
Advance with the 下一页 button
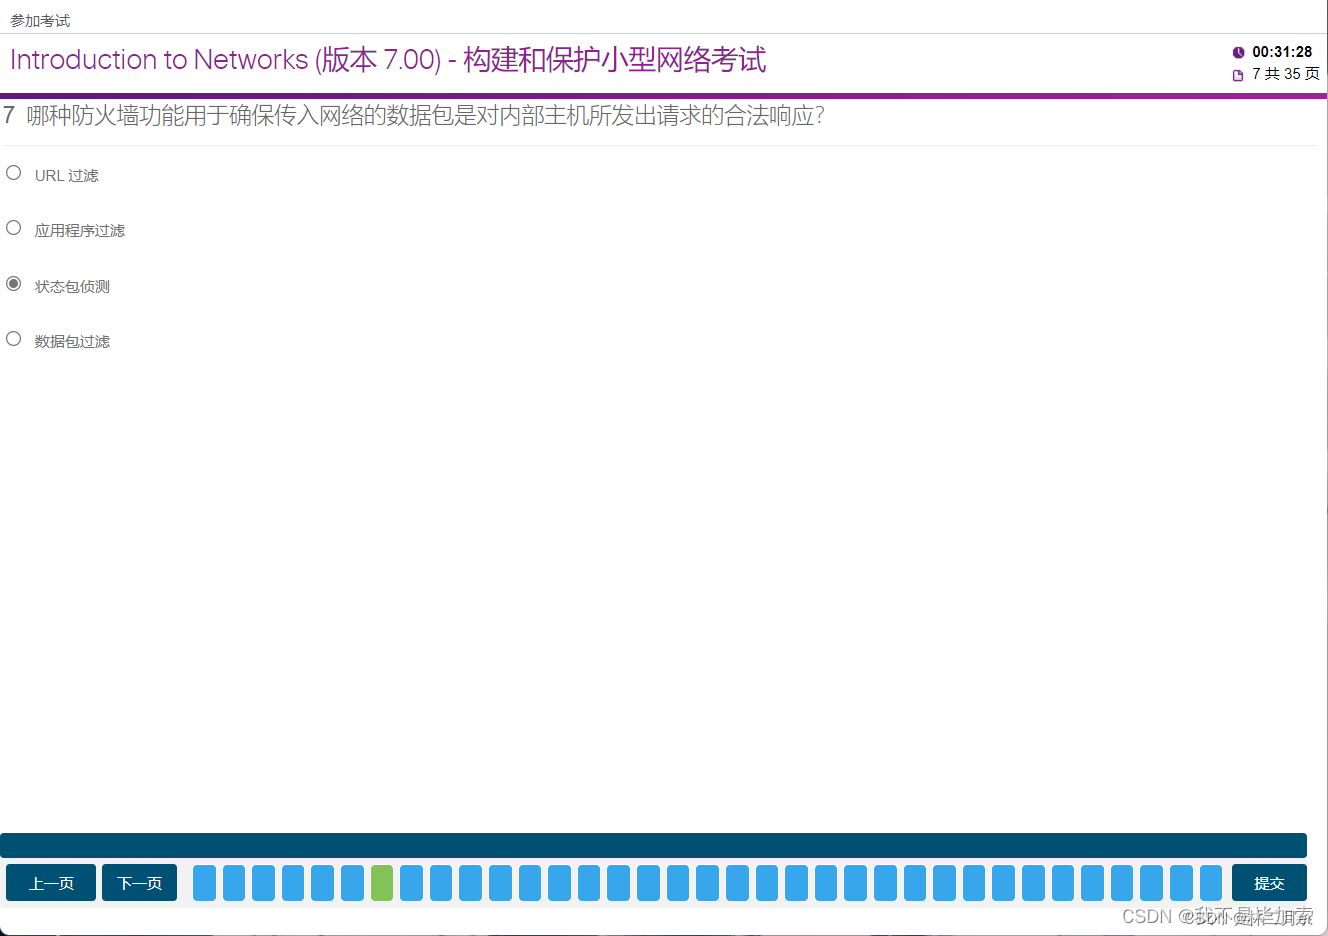click(x=139, y=883)
